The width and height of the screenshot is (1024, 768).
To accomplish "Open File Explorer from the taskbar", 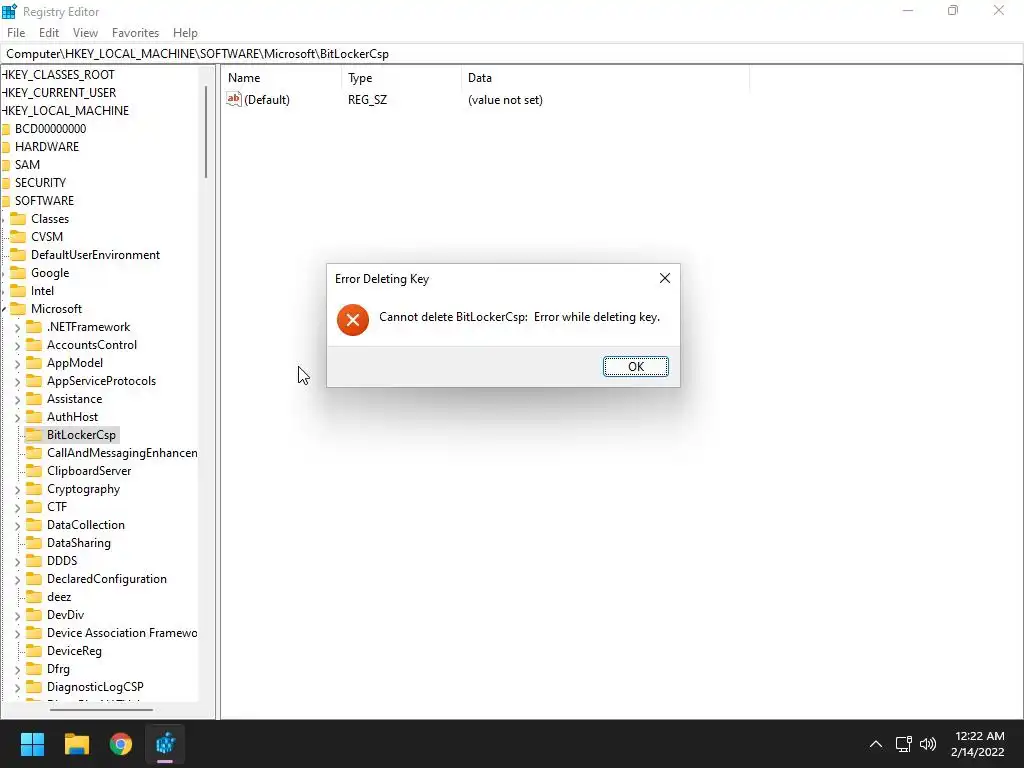I will (x=76, y=744).
